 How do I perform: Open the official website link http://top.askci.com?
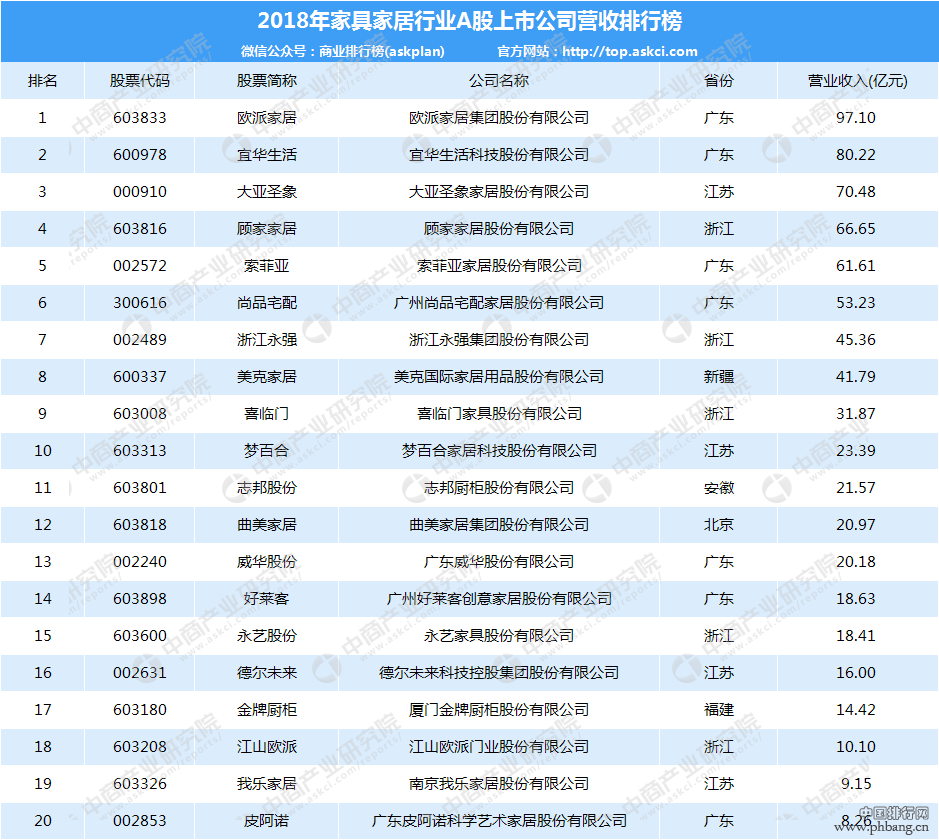[630, 51]
